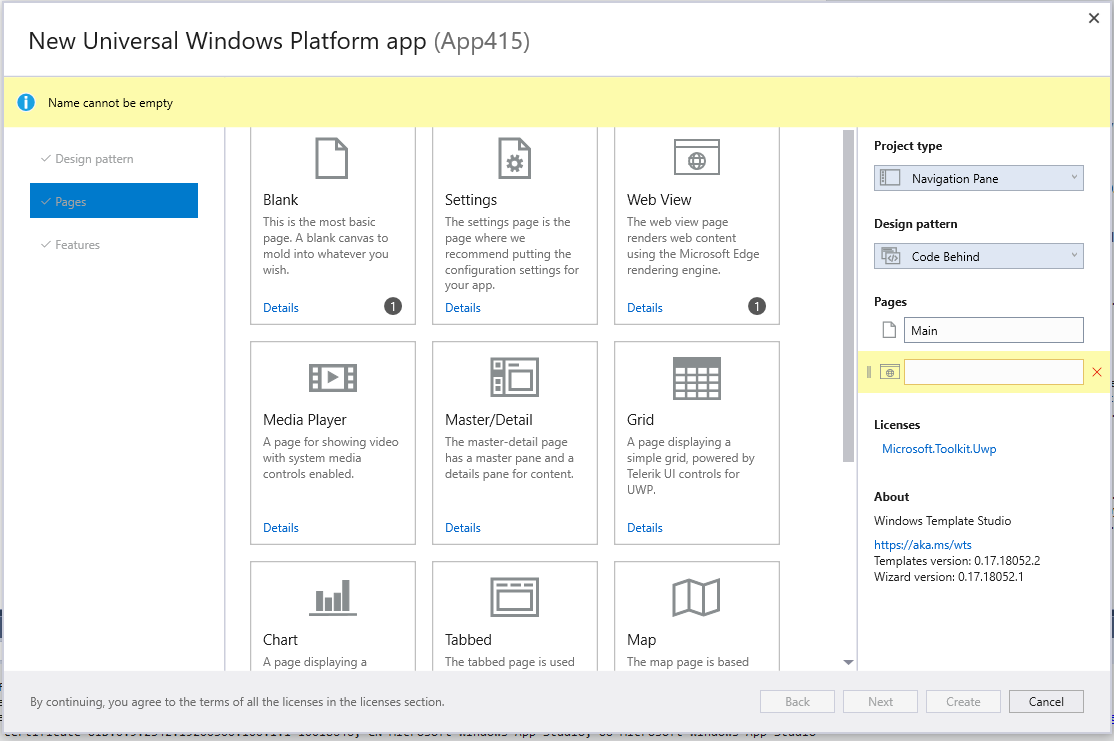Open Details link for Grid page

coord(644,528)
